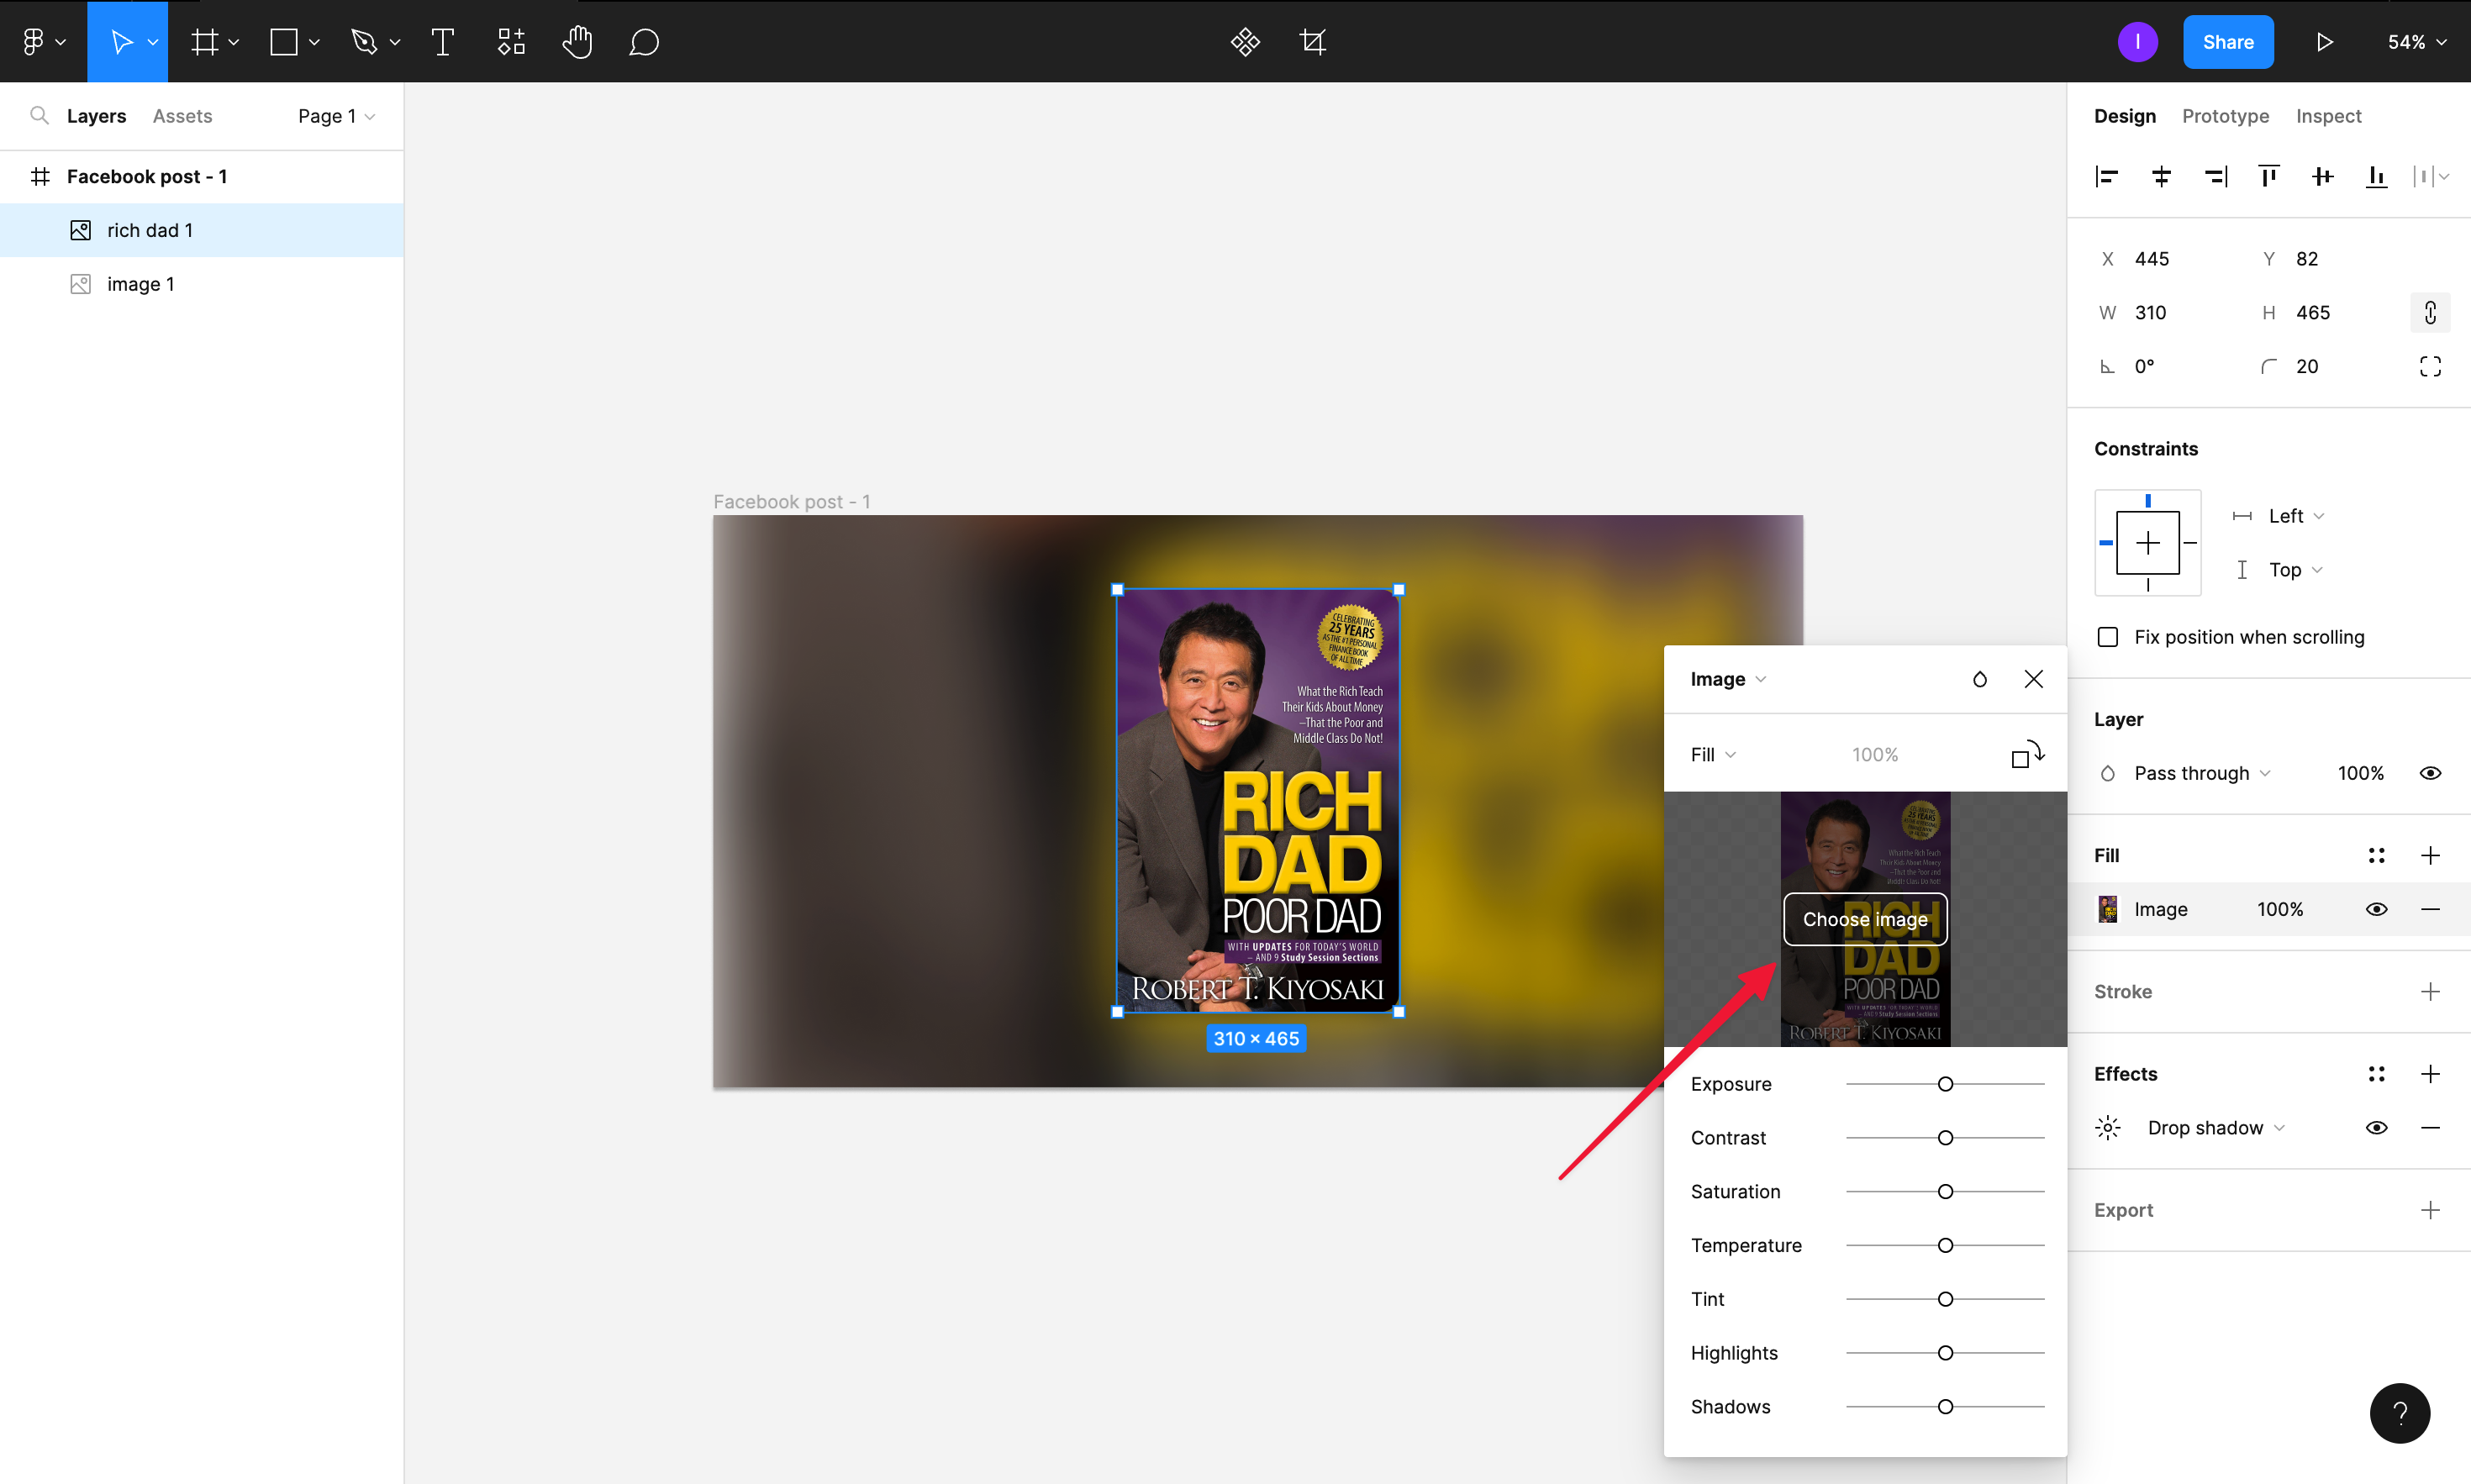Align right icon in Design panel
The width and height of the screenshot is (2471, 1484).
[x=2215, y=176]
